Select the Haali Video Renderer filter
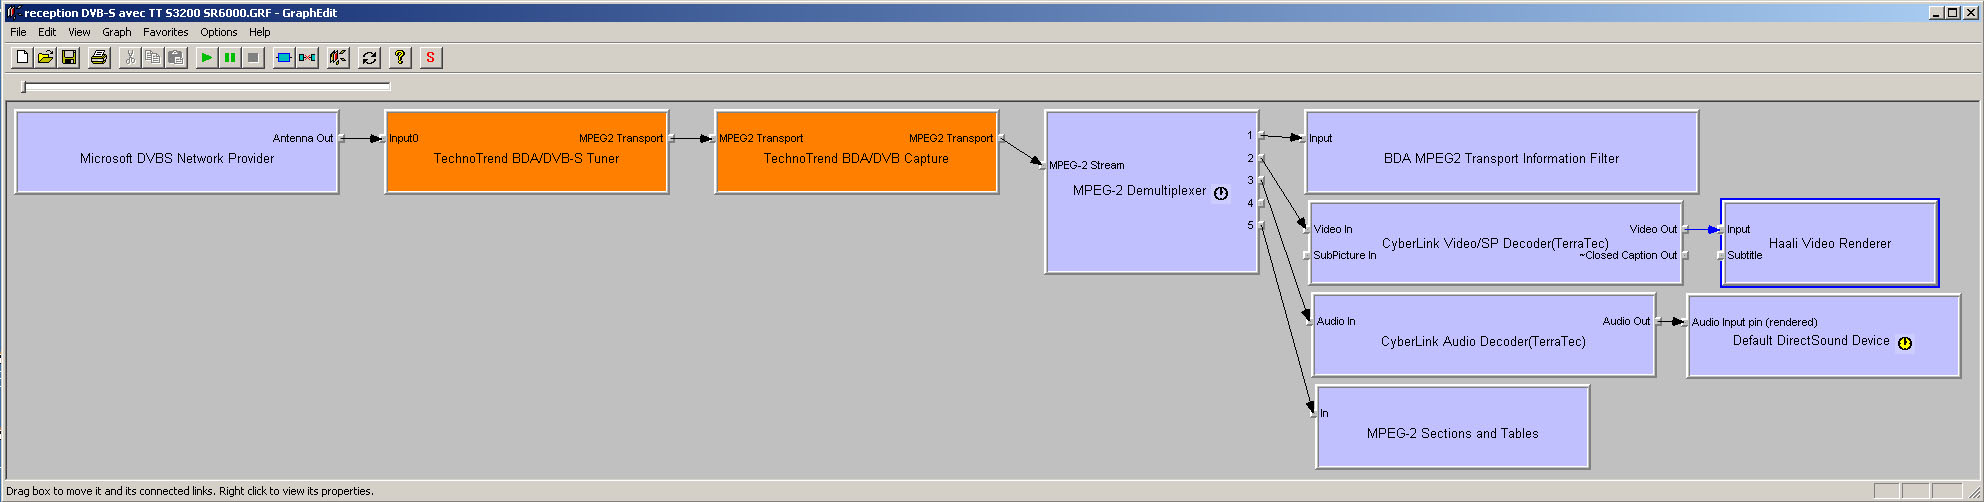The width and height of the screenshot is (1984, 502). click(1830, 243)
